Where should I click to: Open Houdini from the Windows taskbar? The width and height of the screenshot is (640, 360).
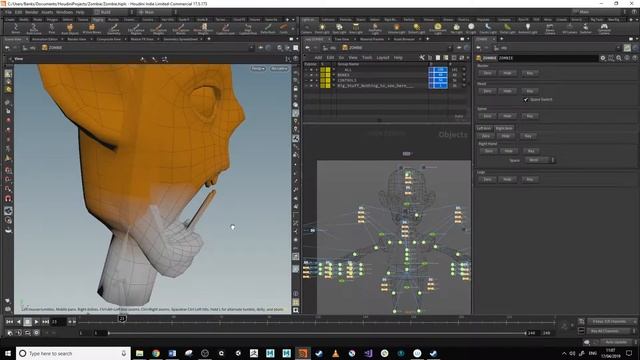pos(302,353)
